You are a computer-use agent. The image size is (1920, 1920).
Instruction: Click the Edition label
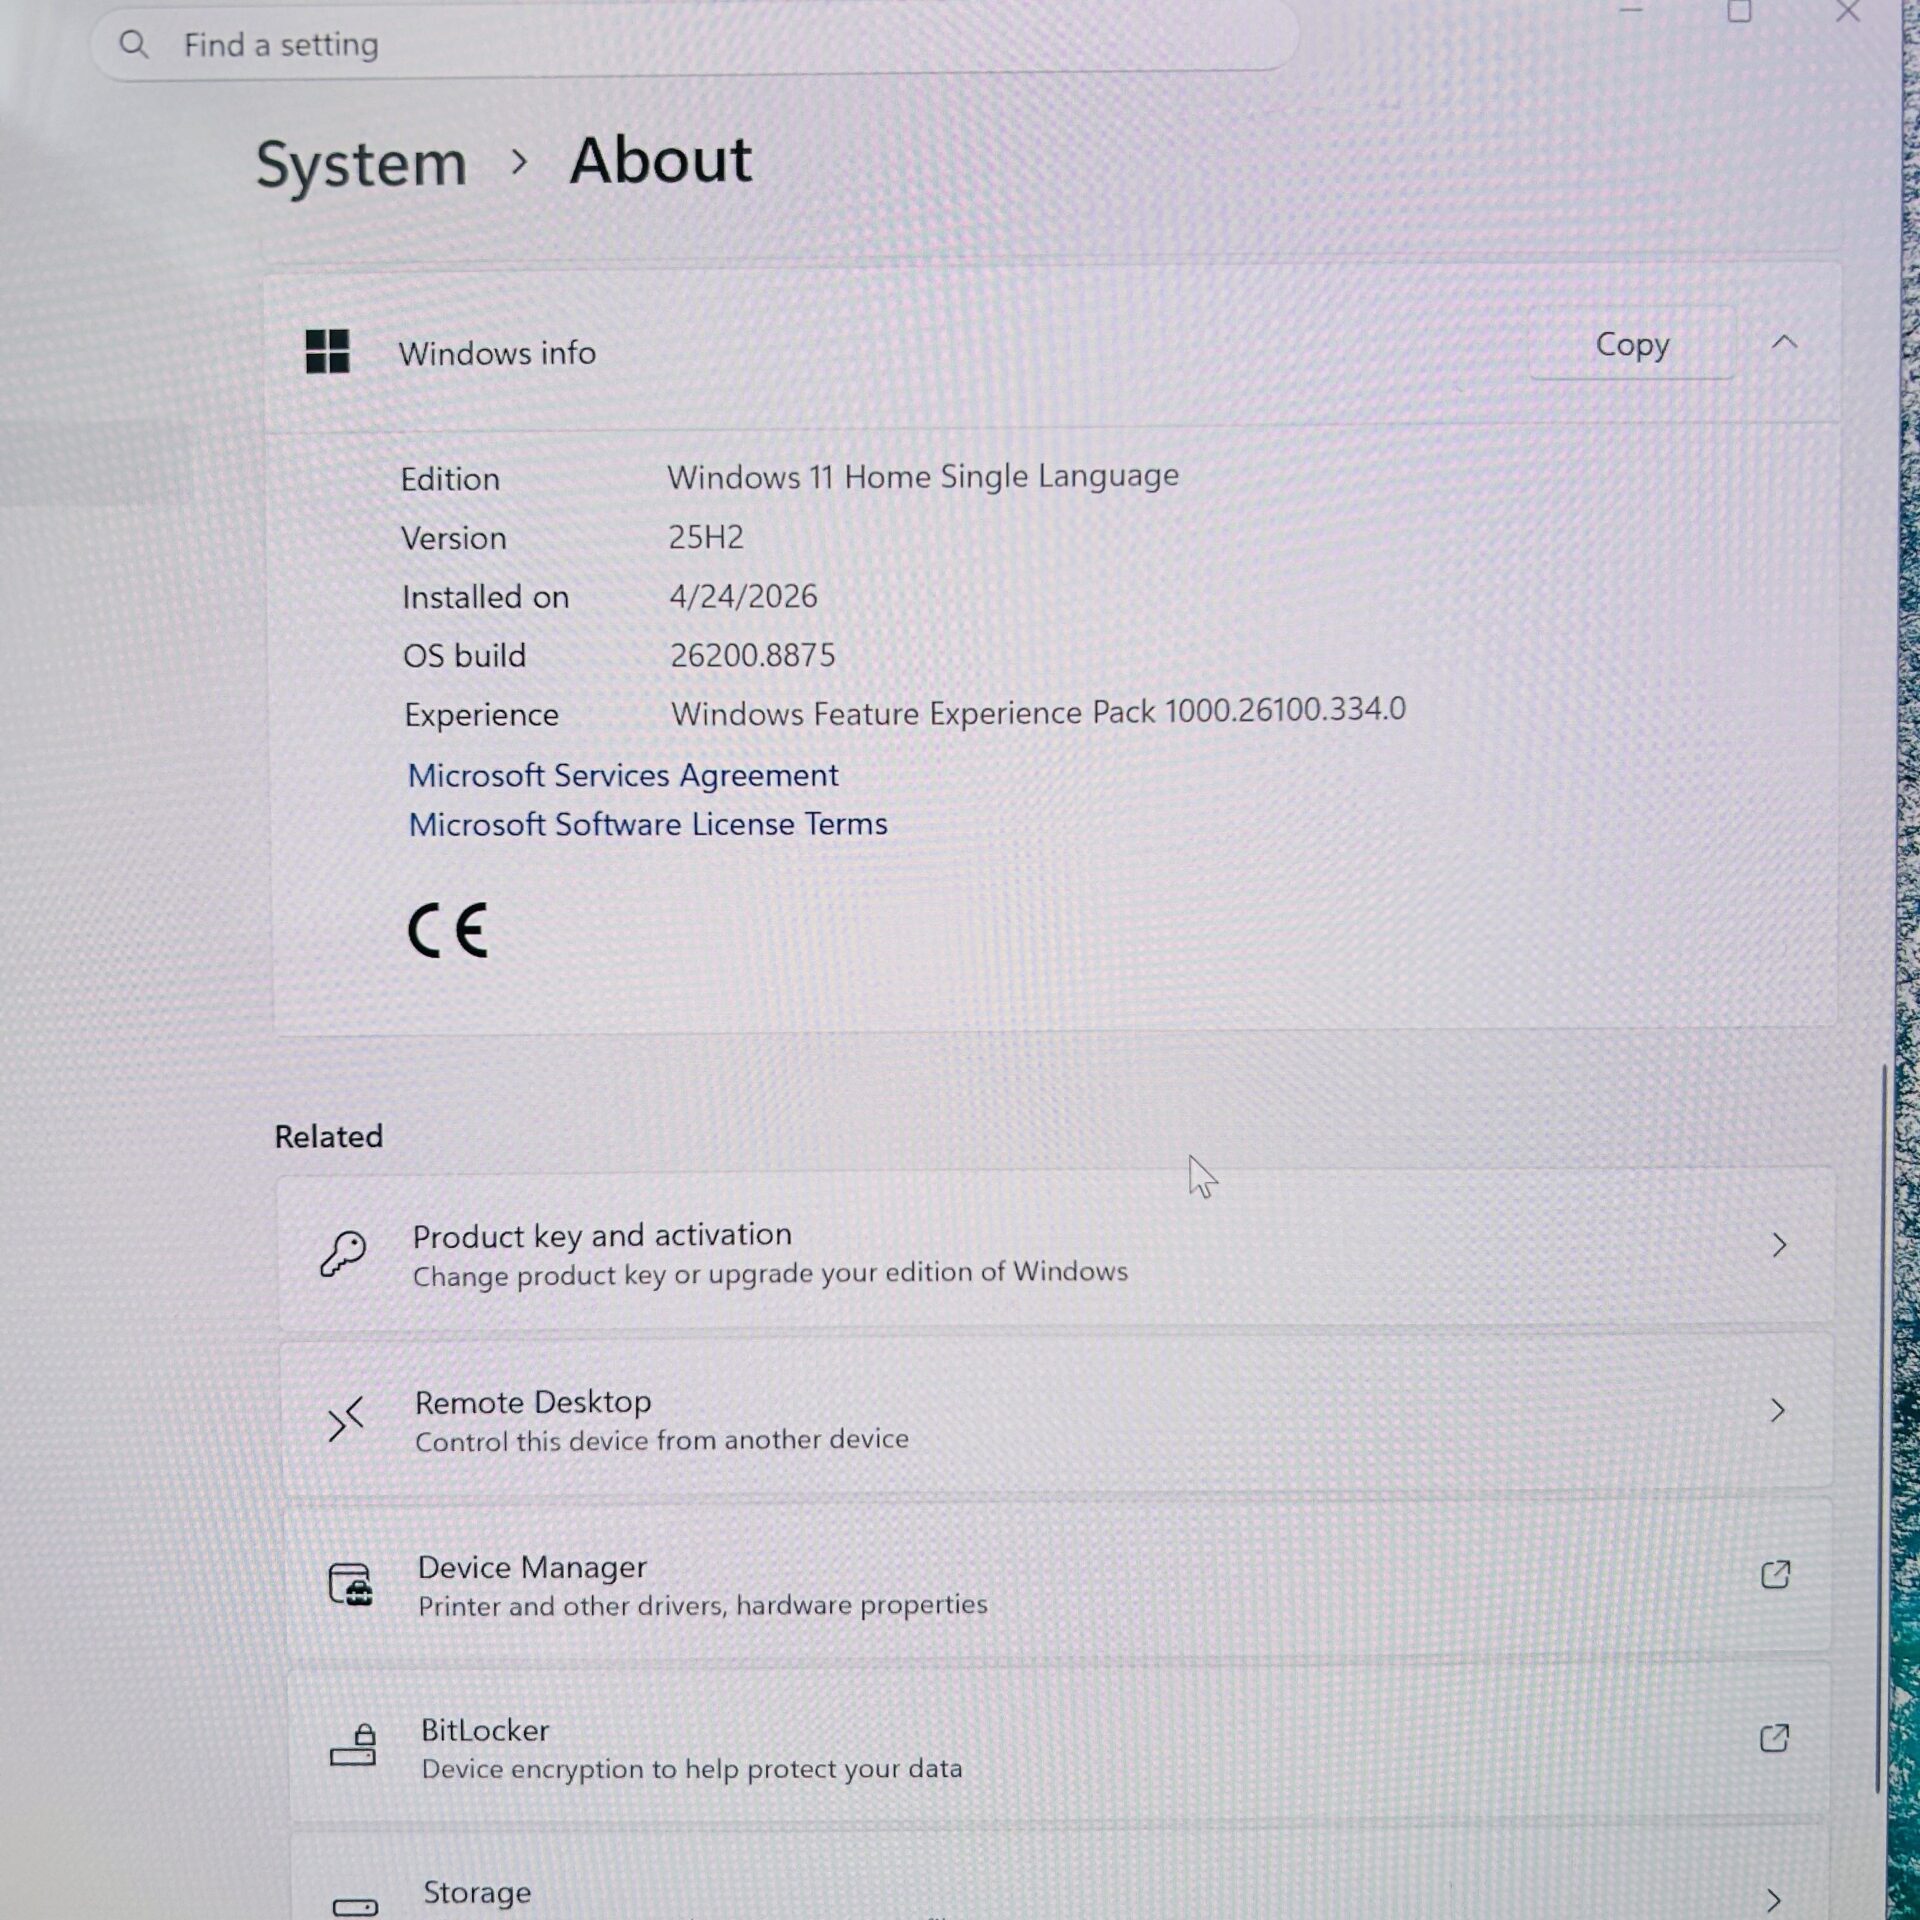tap(450, 479)
